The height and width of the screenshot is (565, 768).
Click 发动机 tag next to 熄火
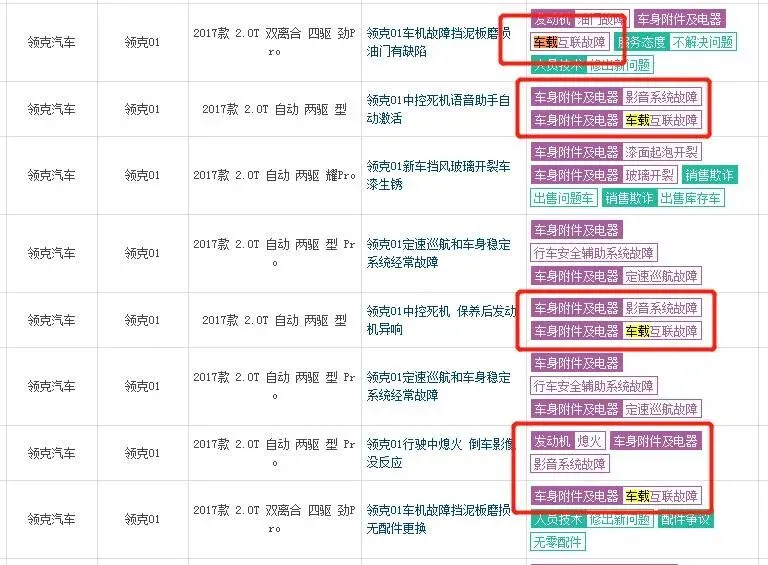coord(552,441)
